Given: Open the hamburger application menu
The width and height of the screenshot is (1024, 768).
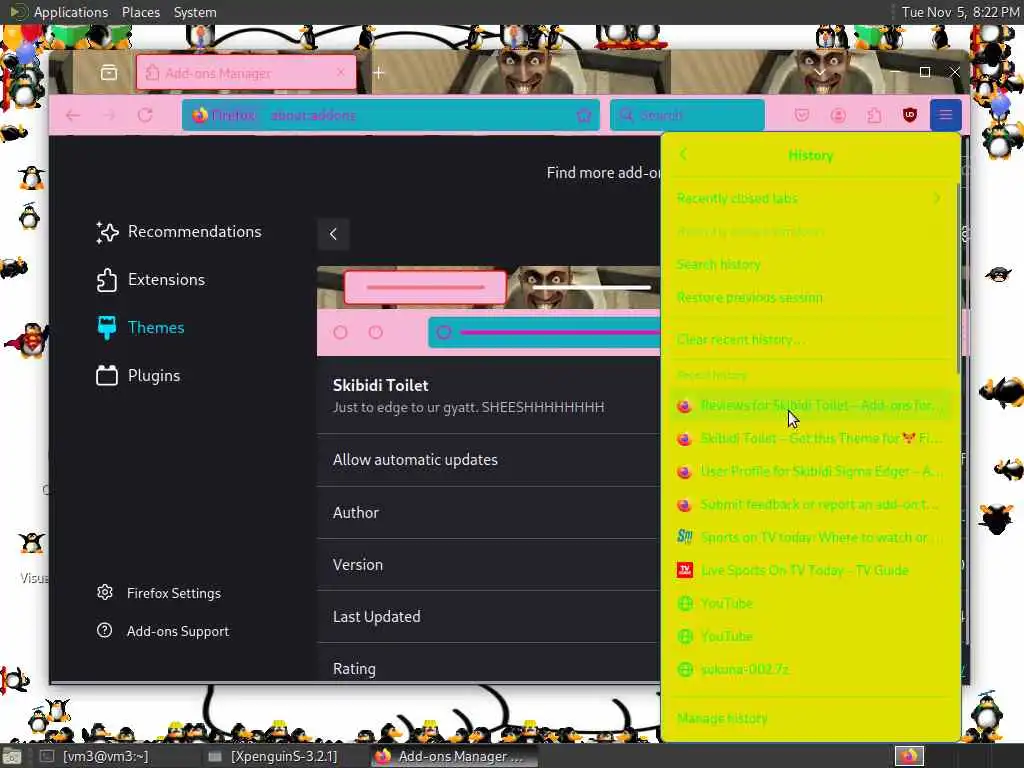Looking at the screenshot, I should click(x=945, y=116).
